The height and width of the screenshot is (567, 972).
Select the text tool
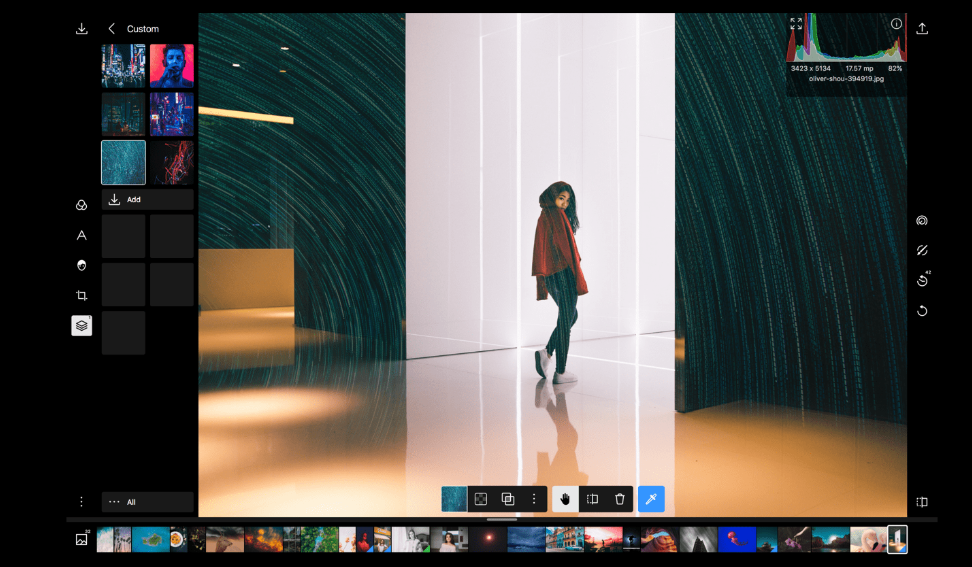(x=81, y=235)
